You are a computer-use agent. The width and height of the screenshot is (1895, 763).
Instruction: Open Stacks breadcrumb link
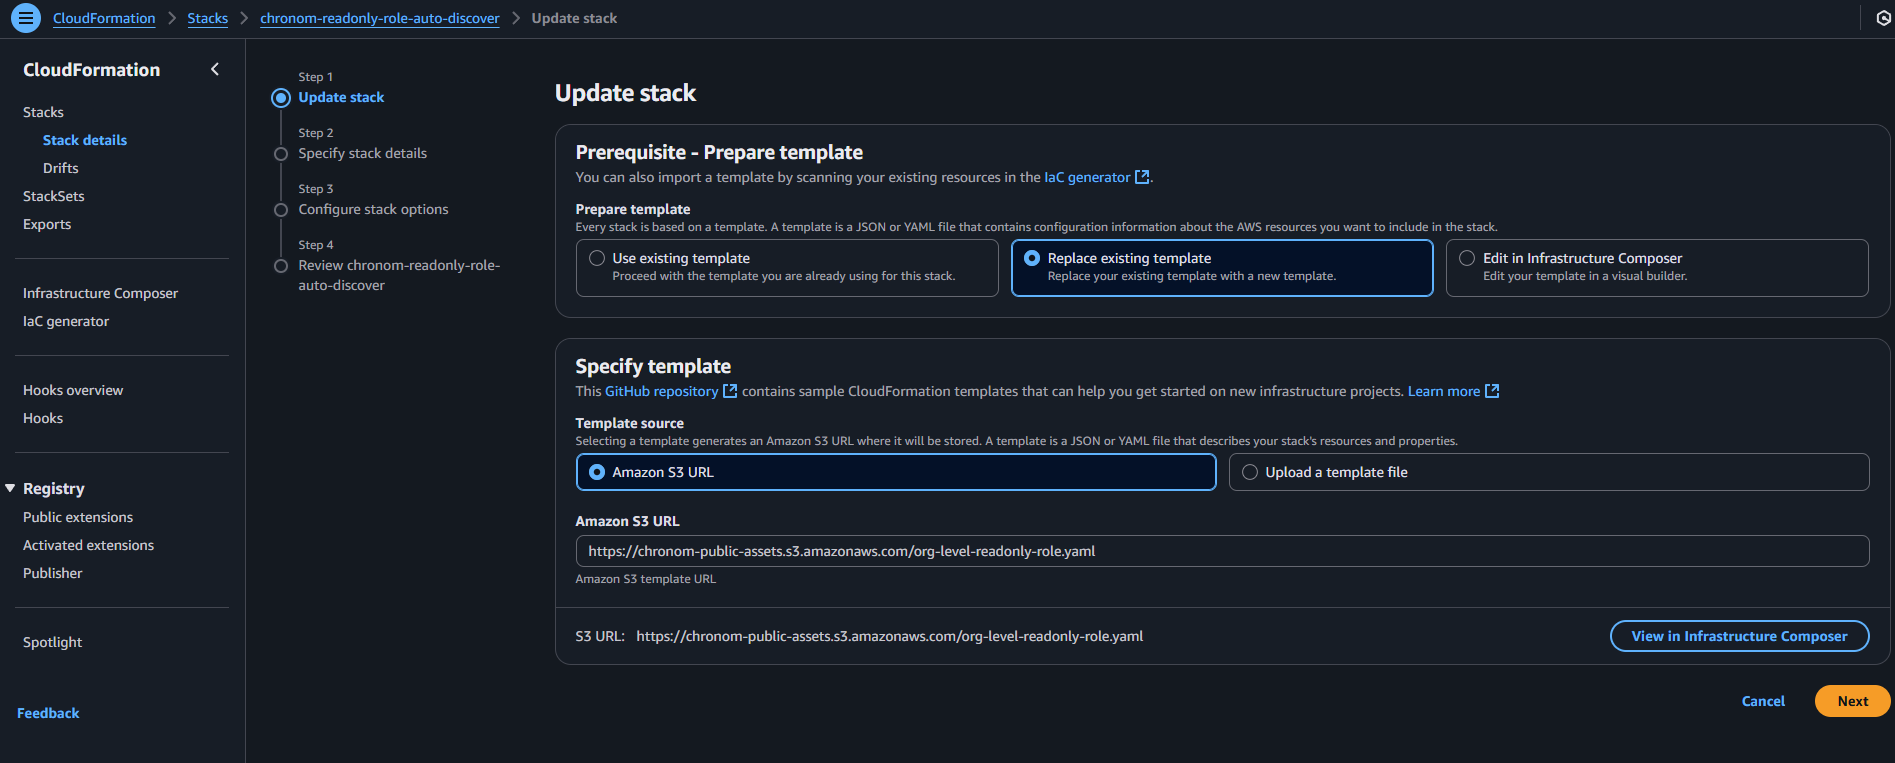(207, 18)
